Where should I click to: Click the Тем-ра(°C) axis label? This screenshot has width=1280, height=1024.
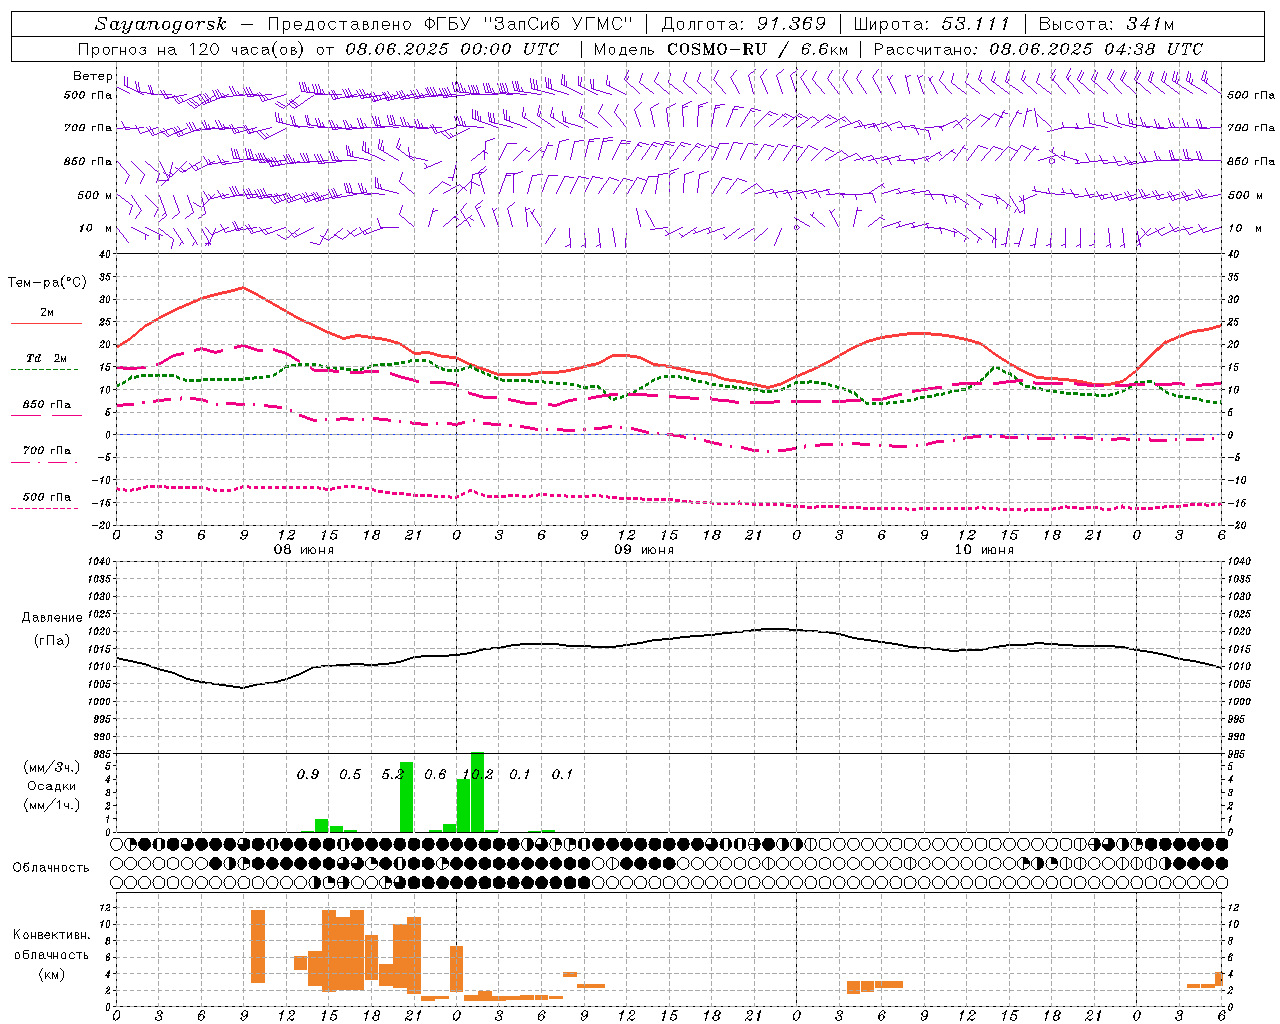47,283
